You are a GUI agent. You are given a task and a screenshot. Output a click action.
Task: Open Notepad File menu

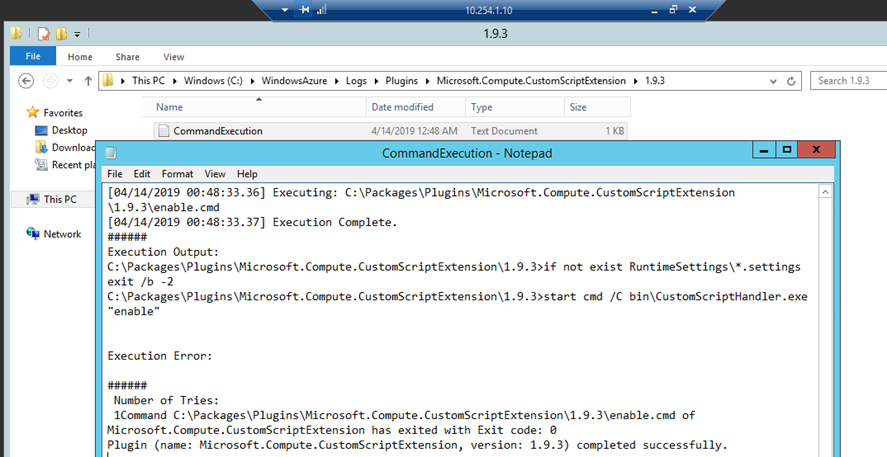point(115,174)
